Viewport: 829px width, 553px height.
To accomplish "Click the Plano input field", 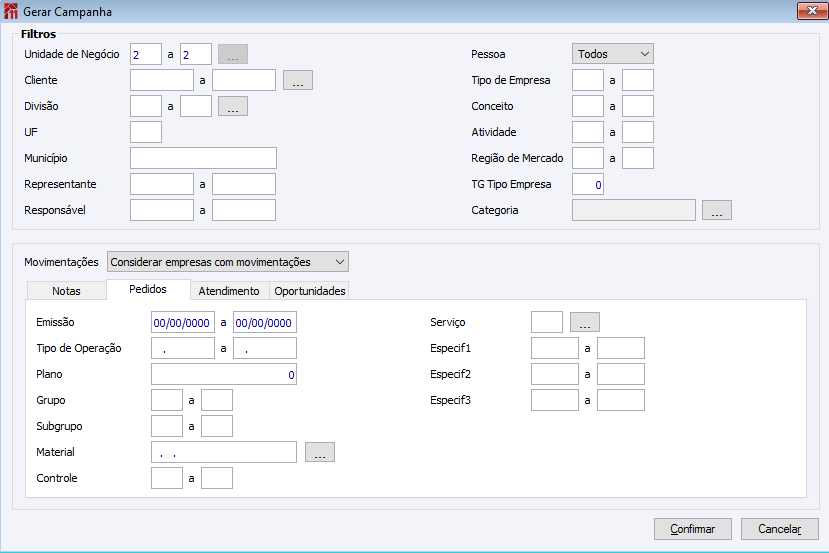I will [x=223, y=375].
